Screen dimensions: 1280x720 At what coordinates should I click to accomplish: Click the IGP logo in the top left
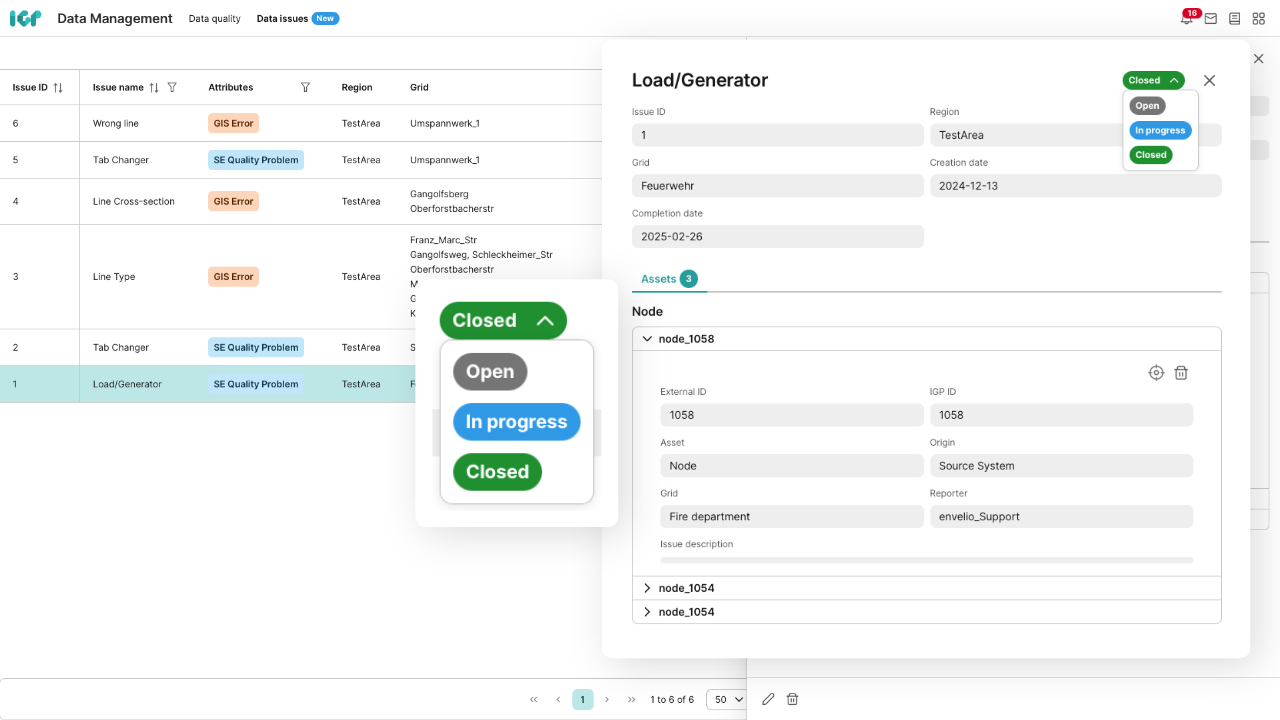[x=25, y=18]
